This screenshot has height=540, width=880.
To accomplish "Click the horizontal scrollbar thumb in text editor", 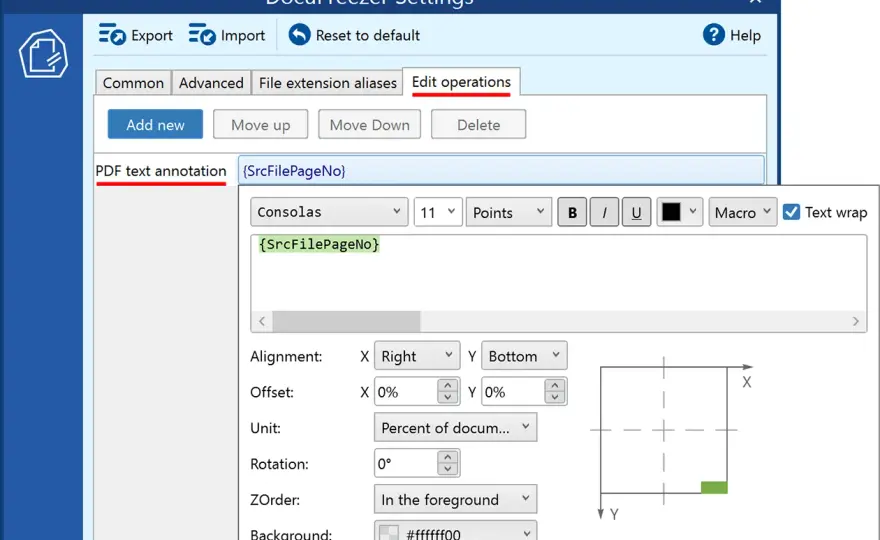I will (x=346, y=321).
